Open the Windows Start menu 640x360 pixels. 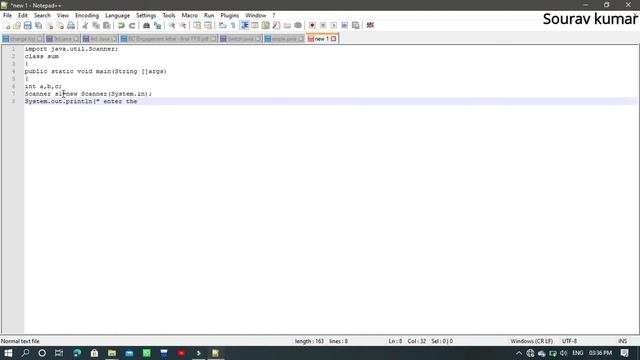(8, 353)
